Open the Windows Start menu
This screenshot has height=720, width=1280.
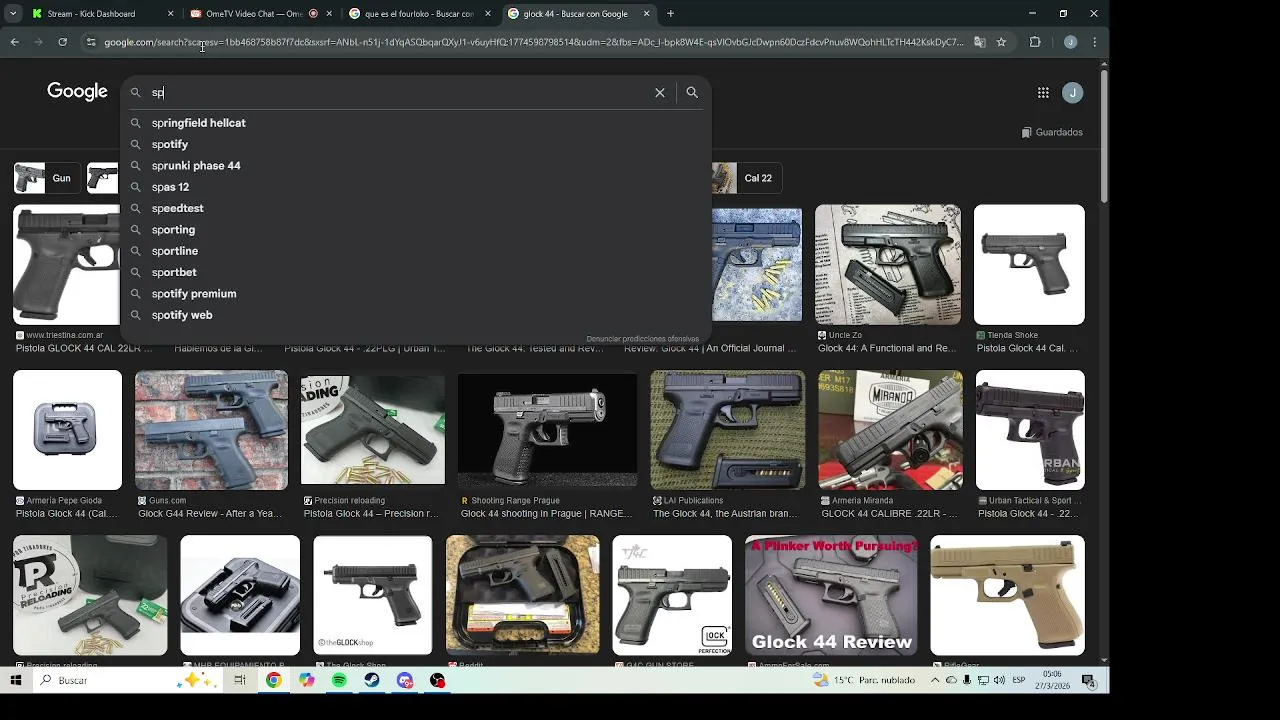point(15,680)
